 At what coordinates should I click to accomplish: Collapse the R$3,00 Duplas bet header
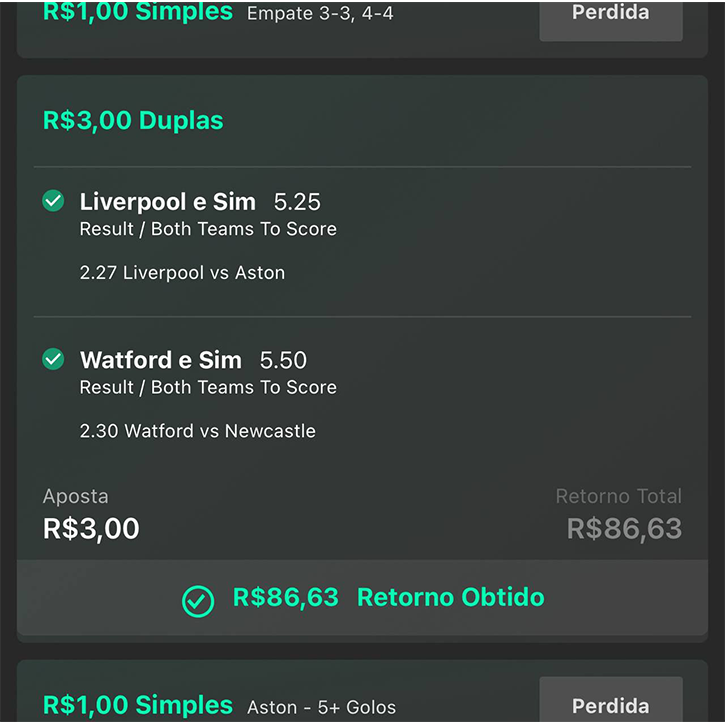coord(133,121)
